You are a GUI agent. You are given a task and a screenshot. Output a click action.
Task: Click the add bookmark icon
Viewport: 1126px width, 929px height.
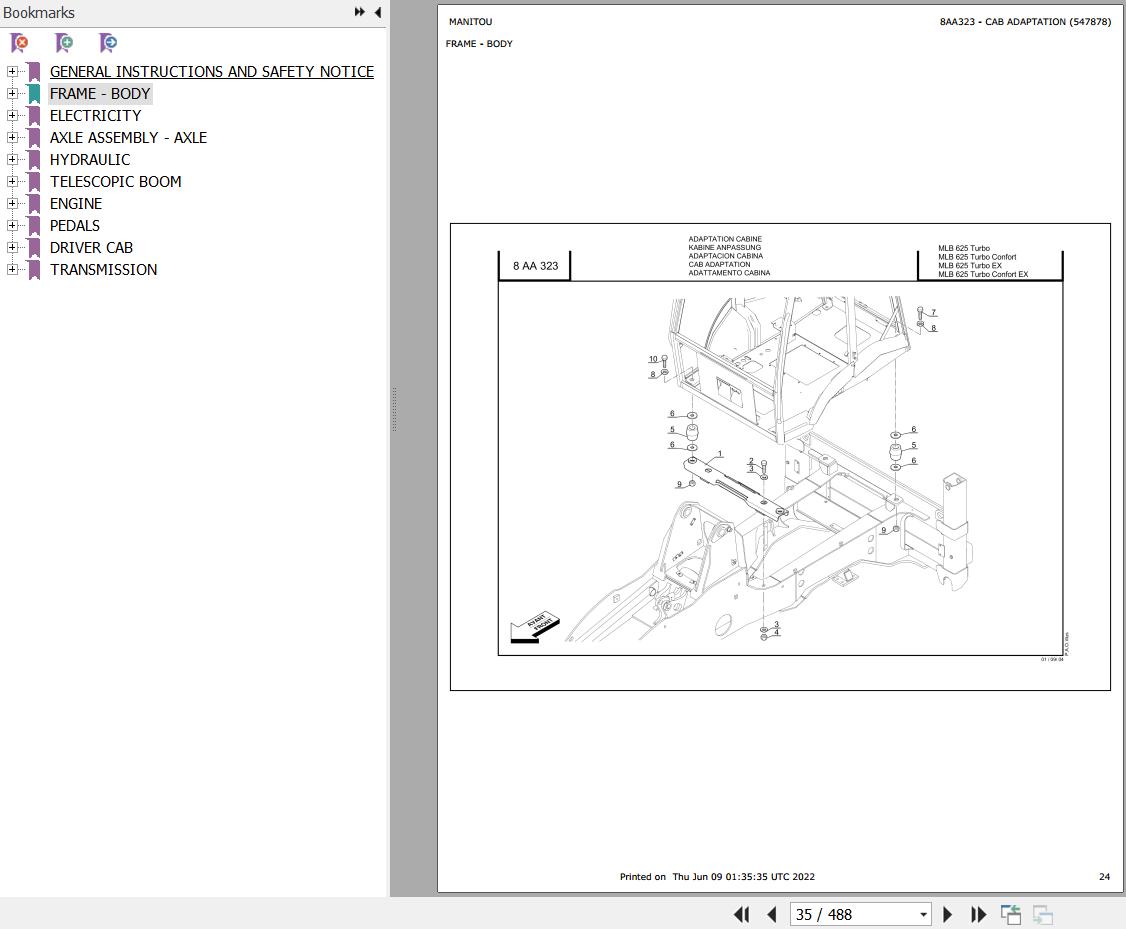[64, 43]
